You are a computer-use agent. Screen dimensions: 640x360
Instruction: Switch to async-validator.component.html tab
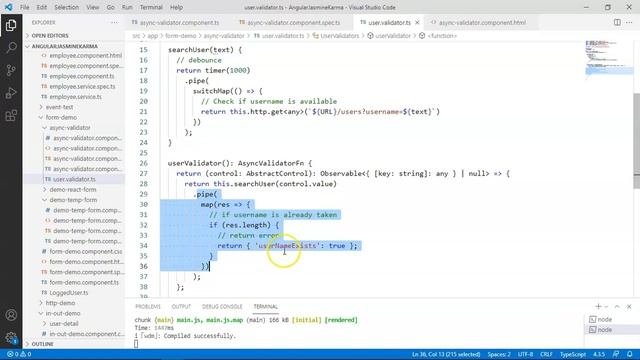(x=482, y=22)
